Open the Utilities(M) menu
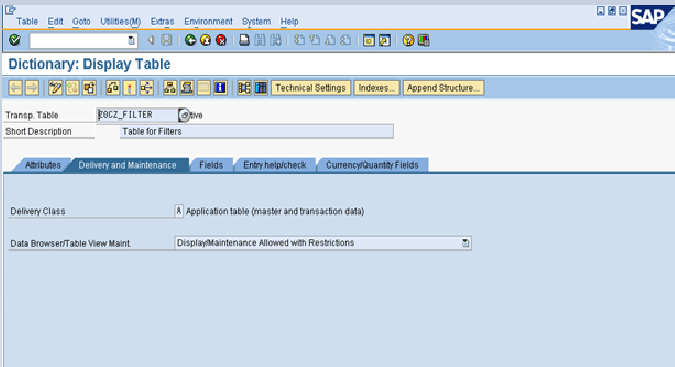The image size is (675, 367). [x=121, y=21]
